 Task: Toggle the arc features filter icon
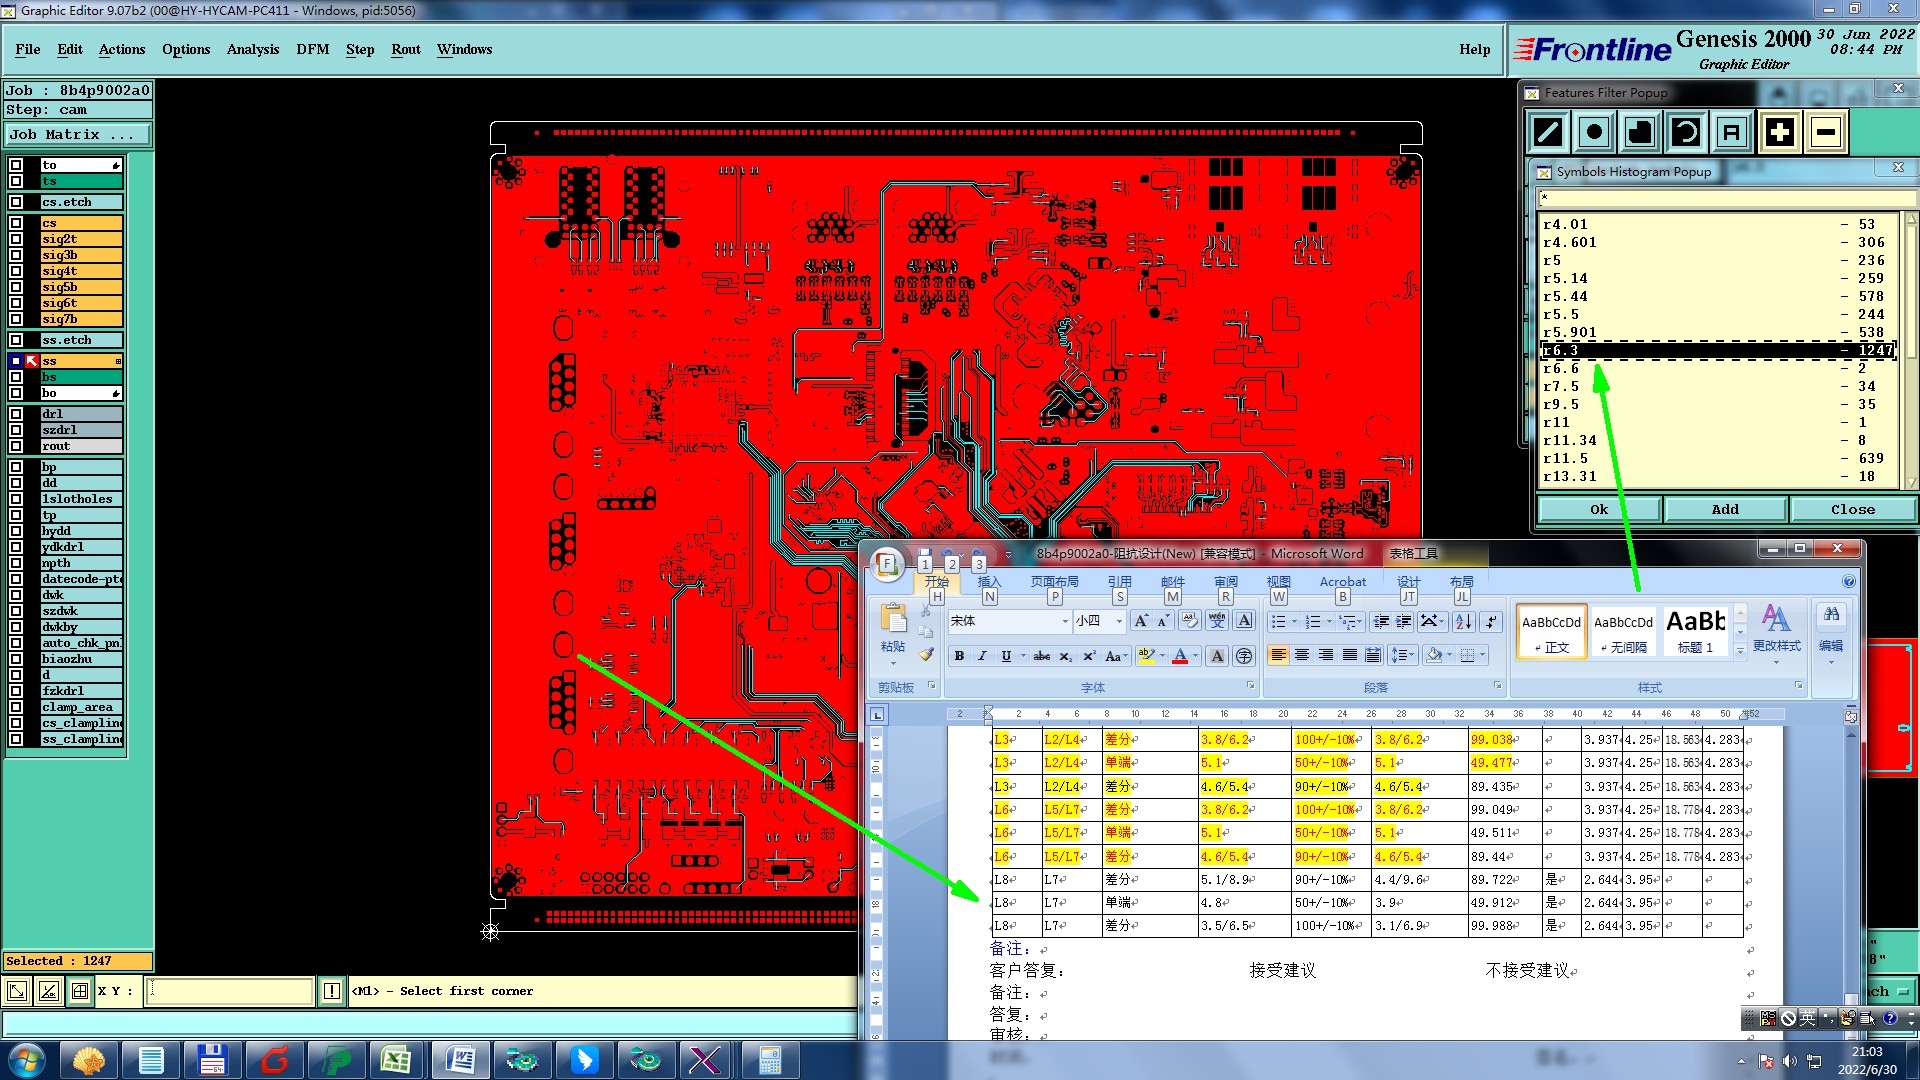[1686, 132]
